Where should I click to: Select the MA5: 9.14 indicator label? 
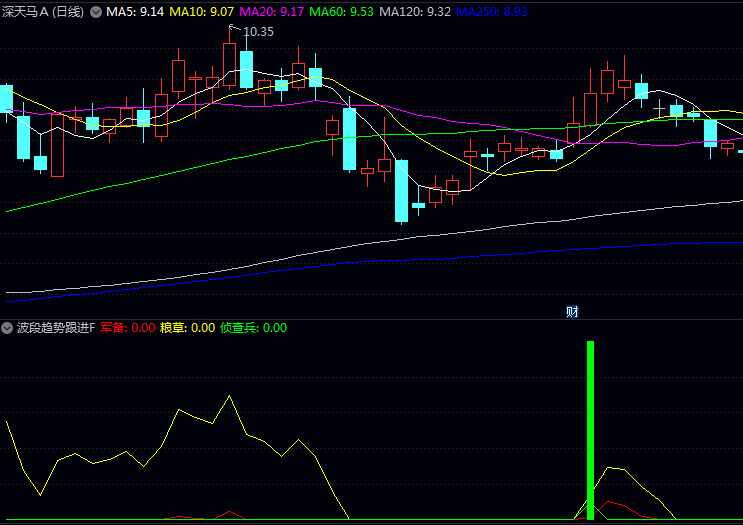click(135, 12)
